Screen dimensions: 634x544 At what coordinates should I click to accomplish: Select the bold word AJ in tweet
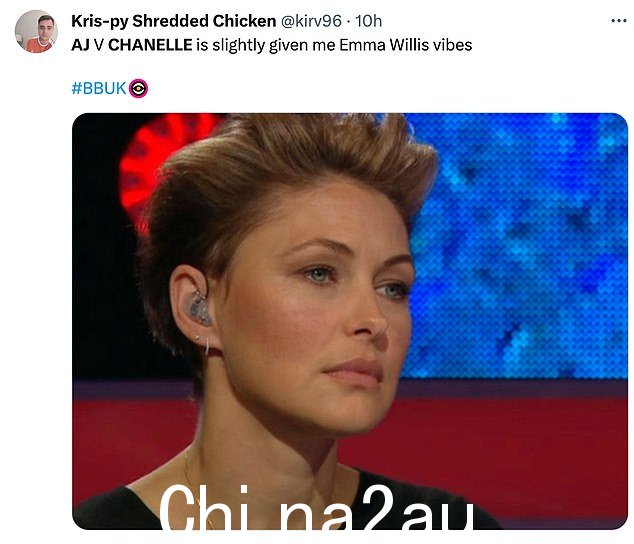click(x=80, y=45)
